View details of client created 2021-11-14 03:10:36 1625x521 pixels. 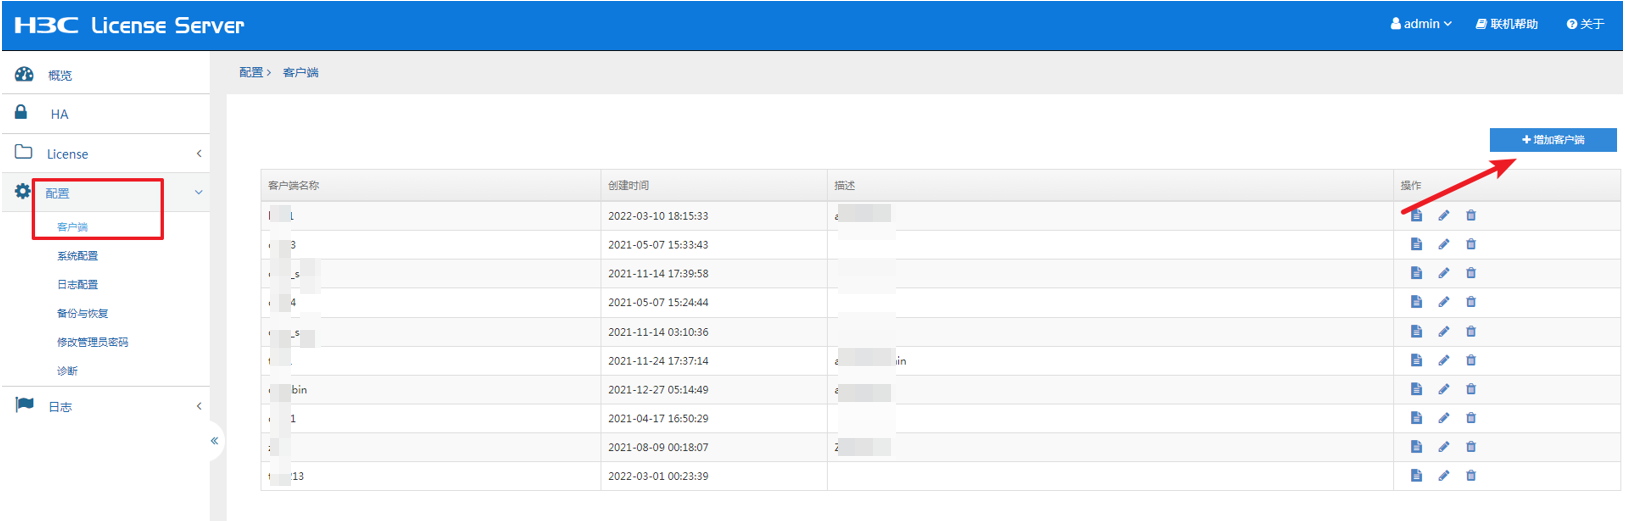coord(1416,331)
